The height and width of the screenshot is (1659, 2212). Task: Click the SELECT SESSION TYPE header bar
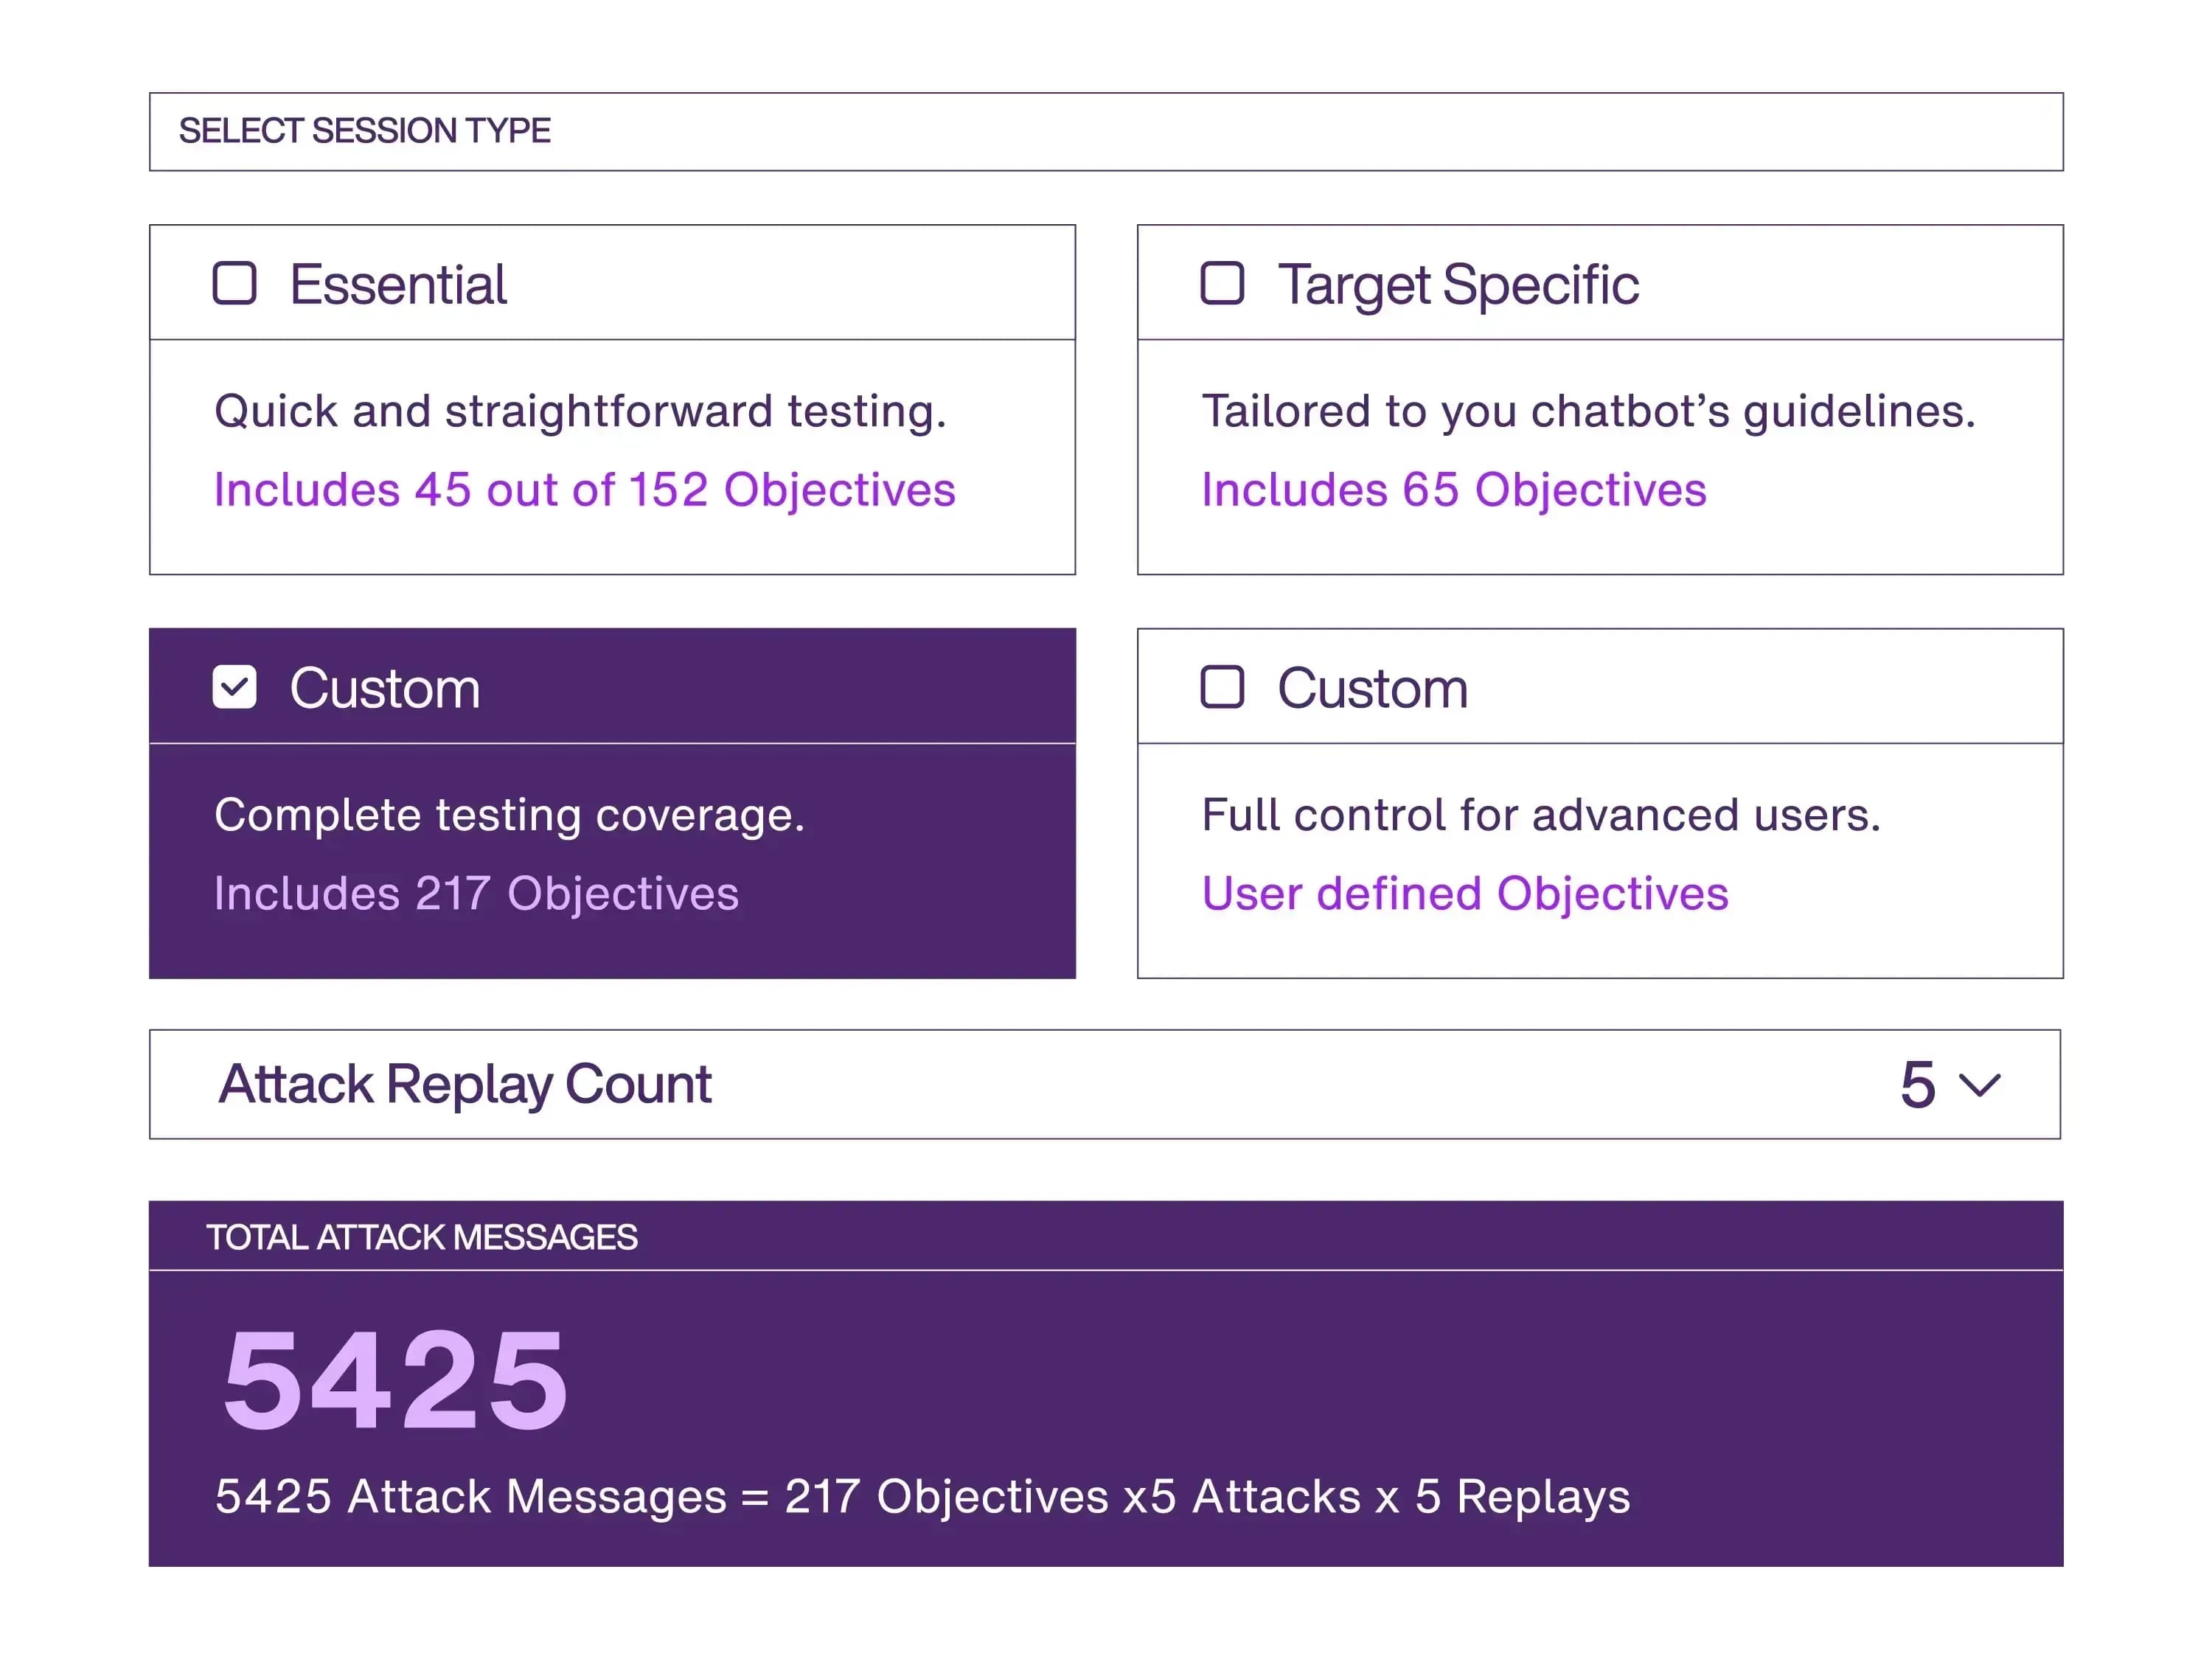tap(1105, 131)
